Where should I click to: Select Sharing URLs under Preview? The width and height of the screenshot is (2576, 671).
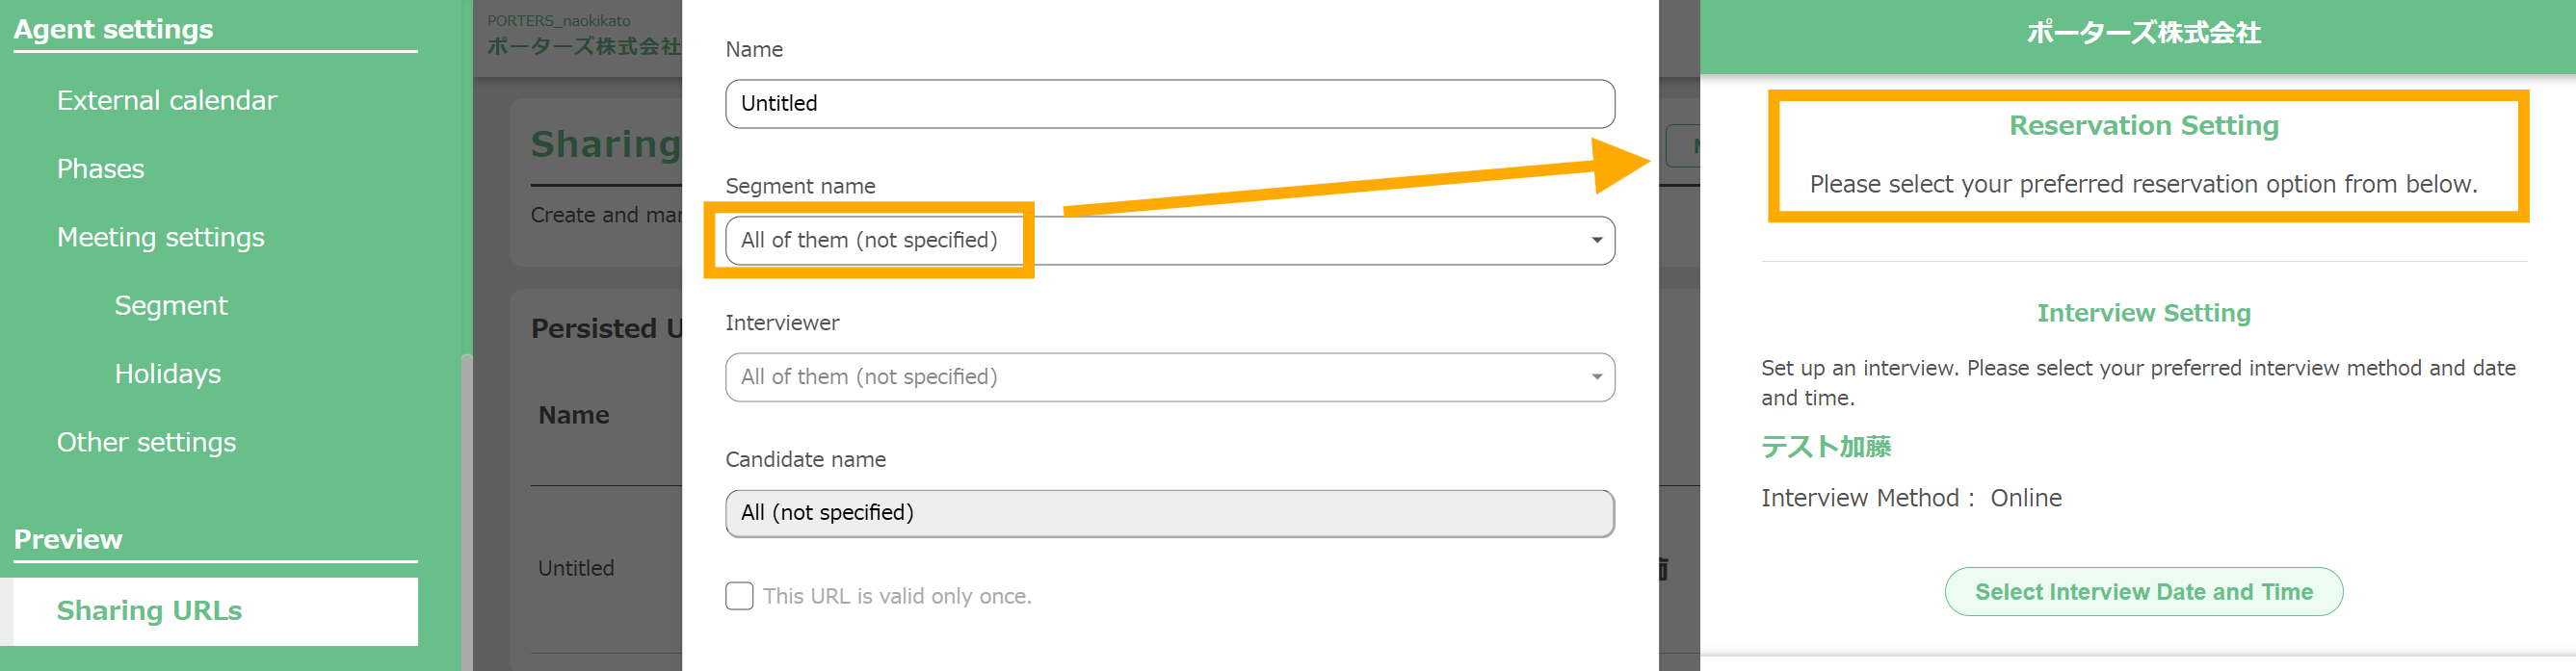(x=149, y=611)
